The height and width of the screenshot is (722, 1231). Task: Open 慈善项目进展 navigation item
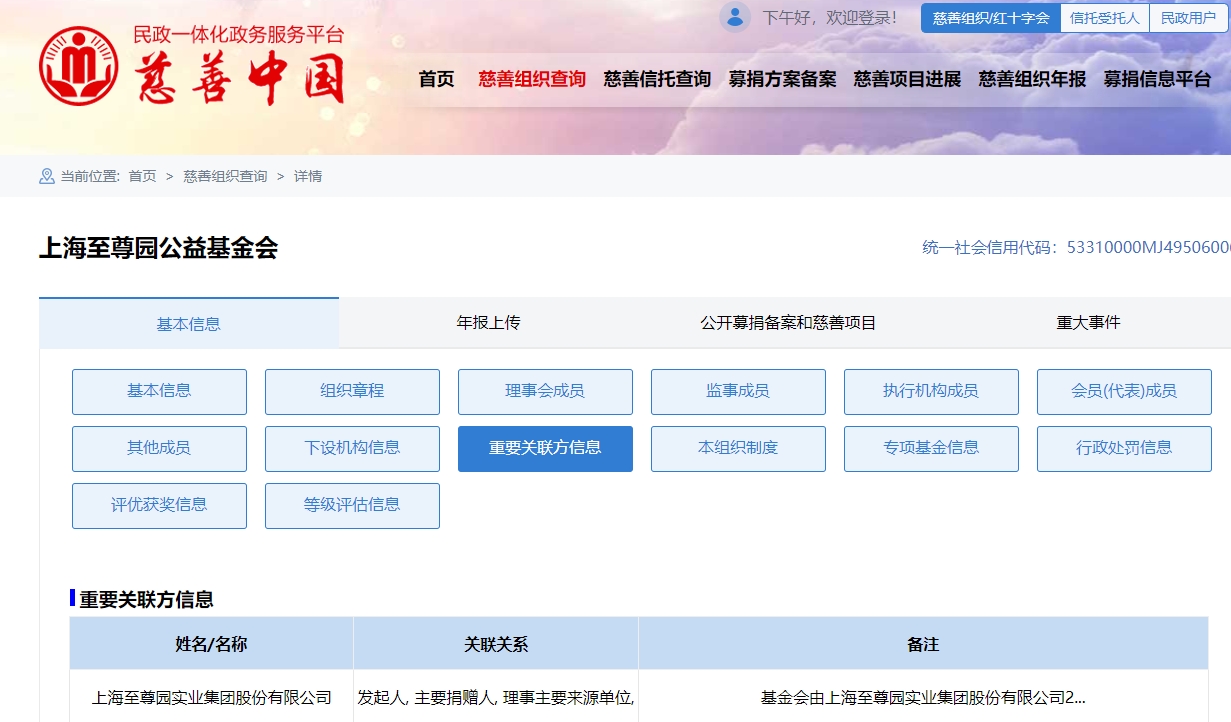click(907, 79)
